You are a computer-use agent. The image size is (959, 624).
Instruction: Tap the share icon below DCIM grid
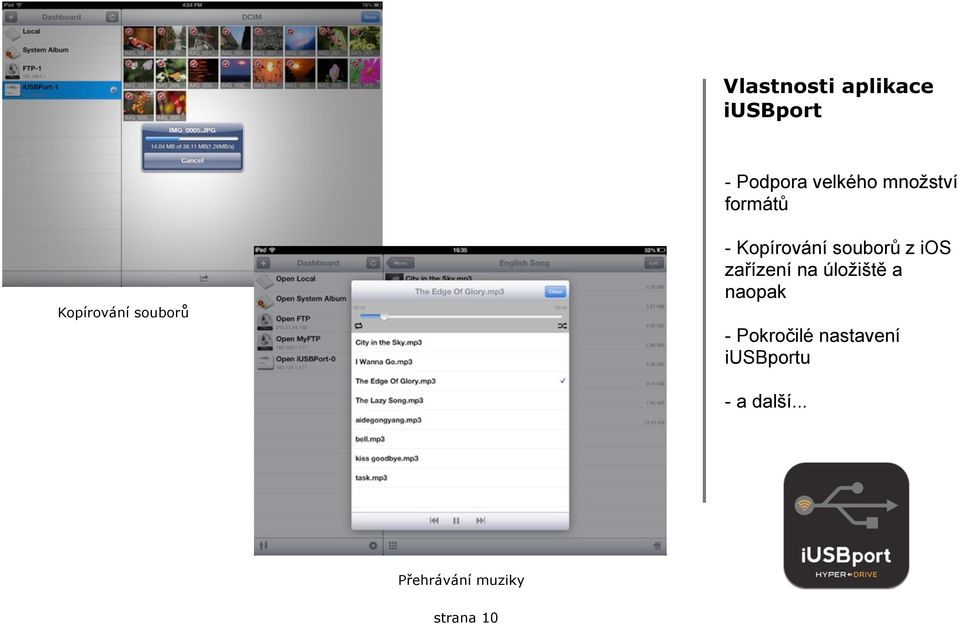[x=204, y=278]
